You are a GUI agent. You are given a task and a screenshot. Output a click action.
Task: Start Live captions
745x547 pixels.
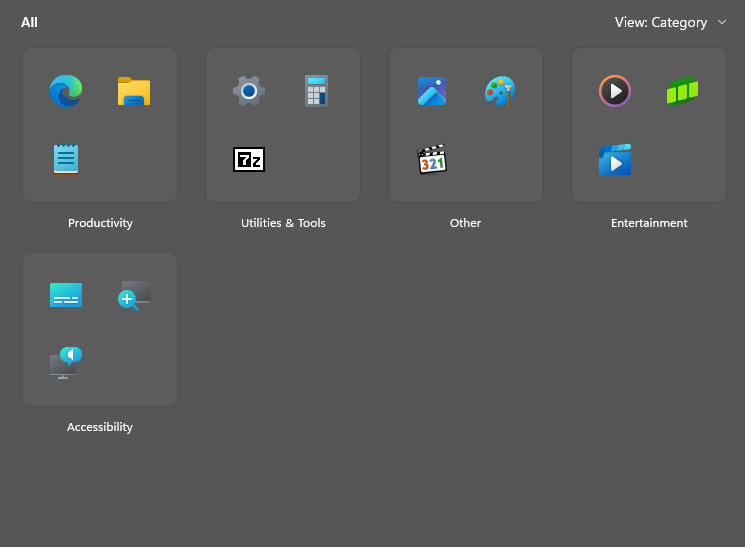click(x=66, y=296)
